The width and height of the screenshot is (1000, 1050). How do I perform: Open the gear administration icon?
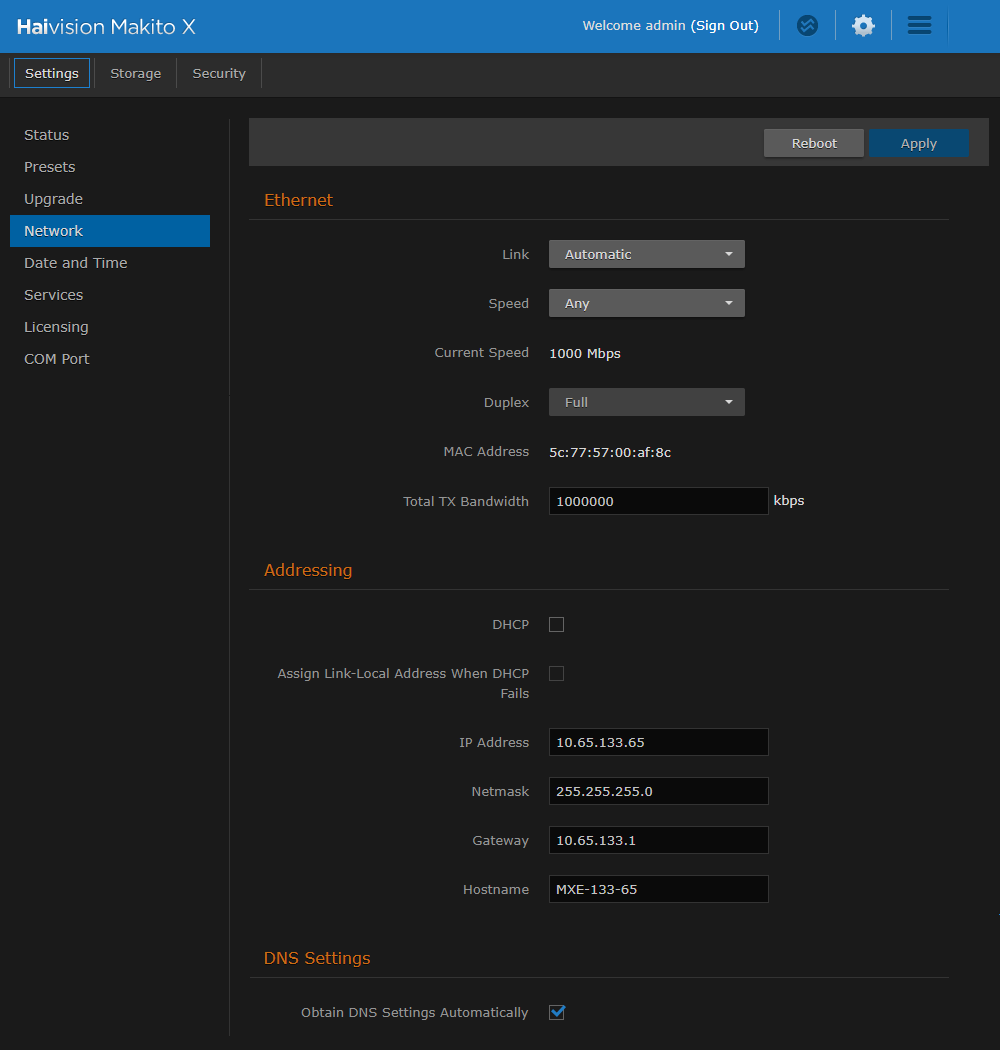[863, 26]
